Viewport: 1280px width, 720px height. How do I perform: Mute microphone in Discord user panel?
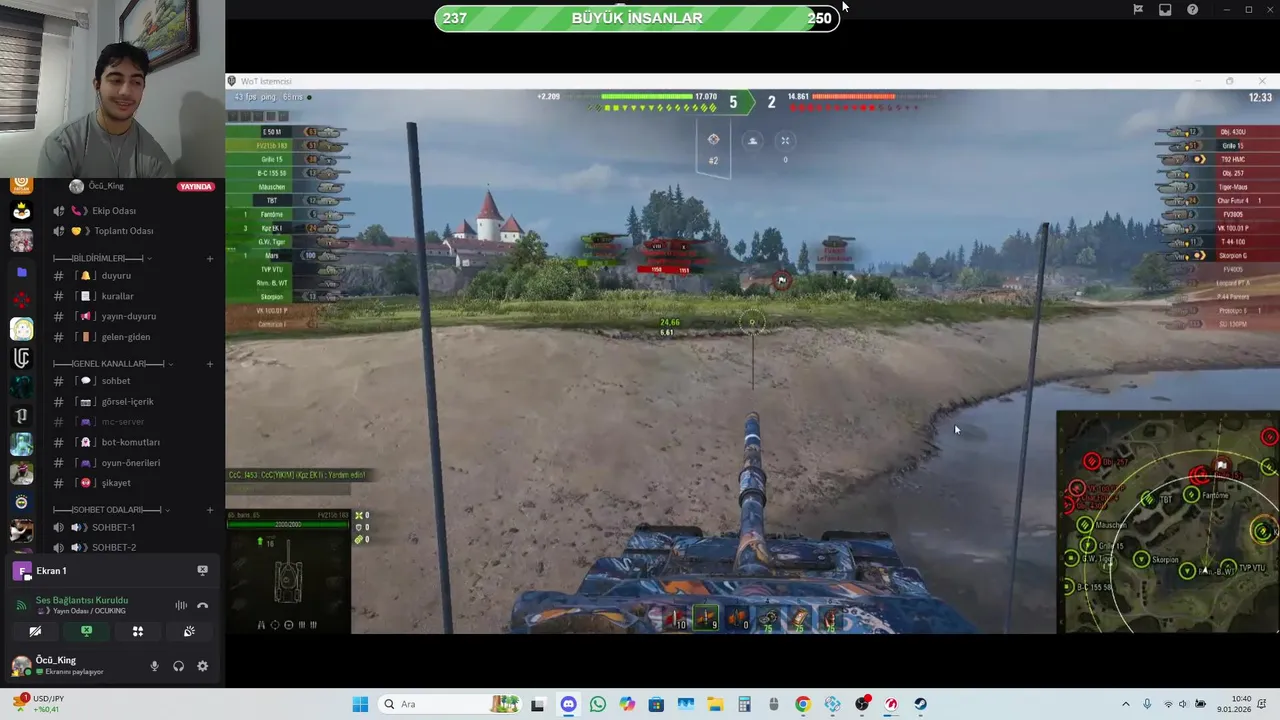154,666
